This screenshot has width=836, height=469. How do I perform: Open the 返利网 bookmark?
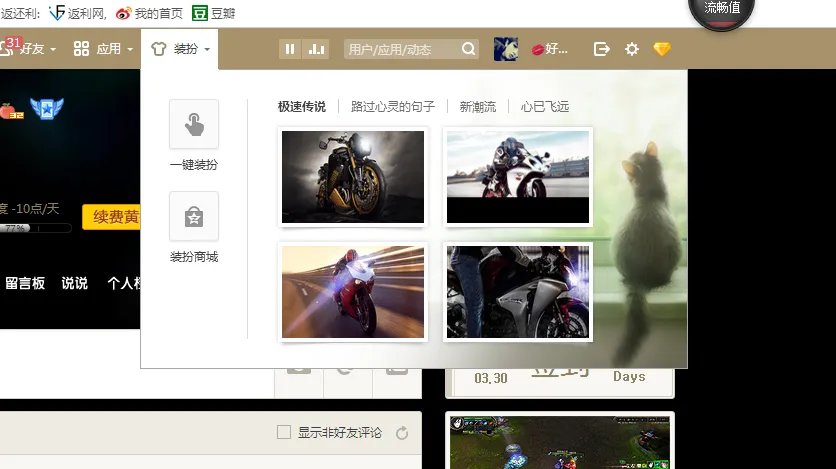[78, 13]
